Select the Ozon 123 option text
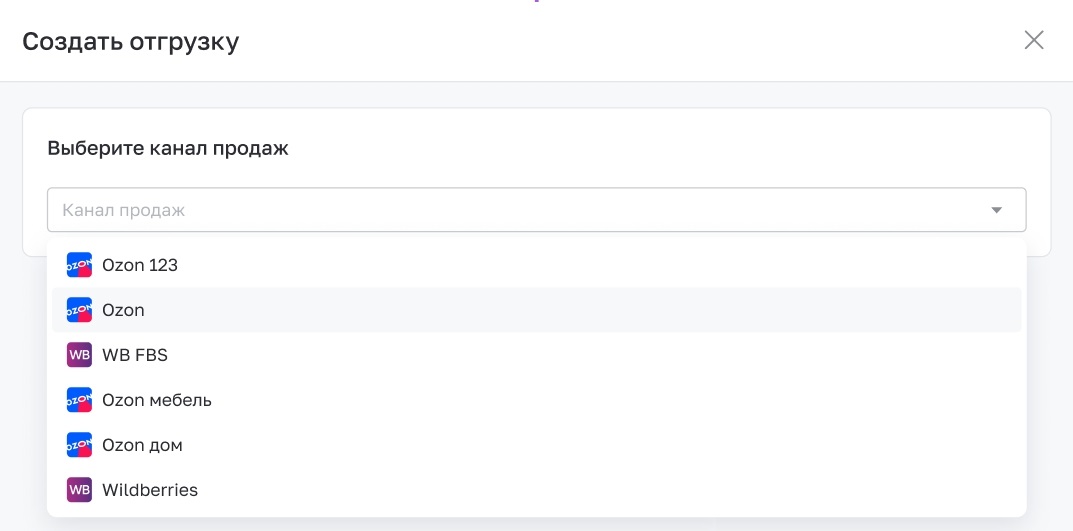 [x=140, y=265]
